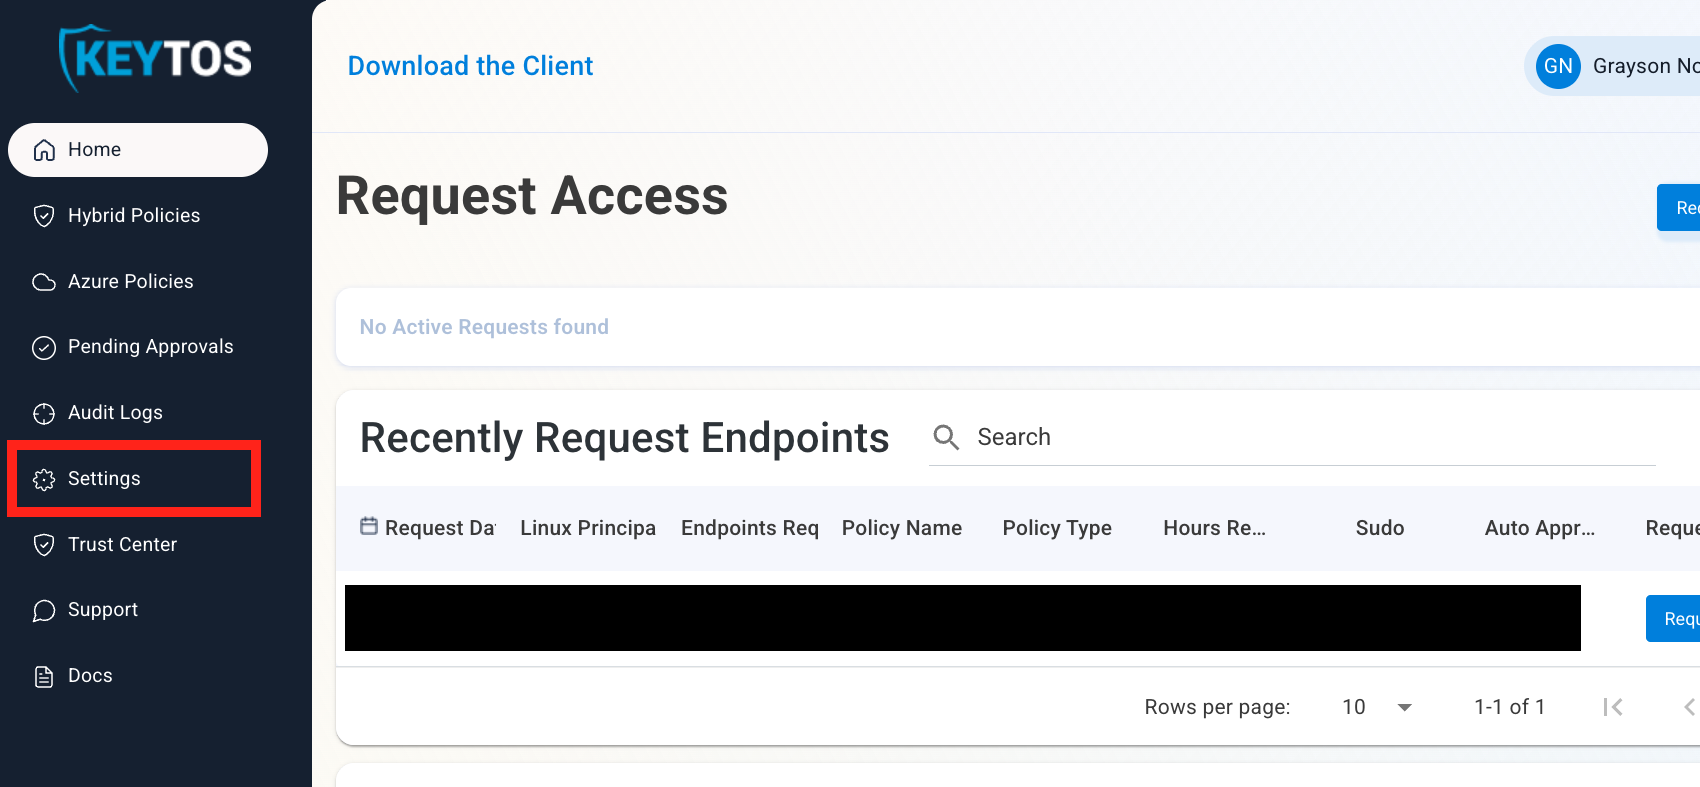Click the Support chat bubble icon
This screenshot has height=787, width=1700.
tap(44, 610)
